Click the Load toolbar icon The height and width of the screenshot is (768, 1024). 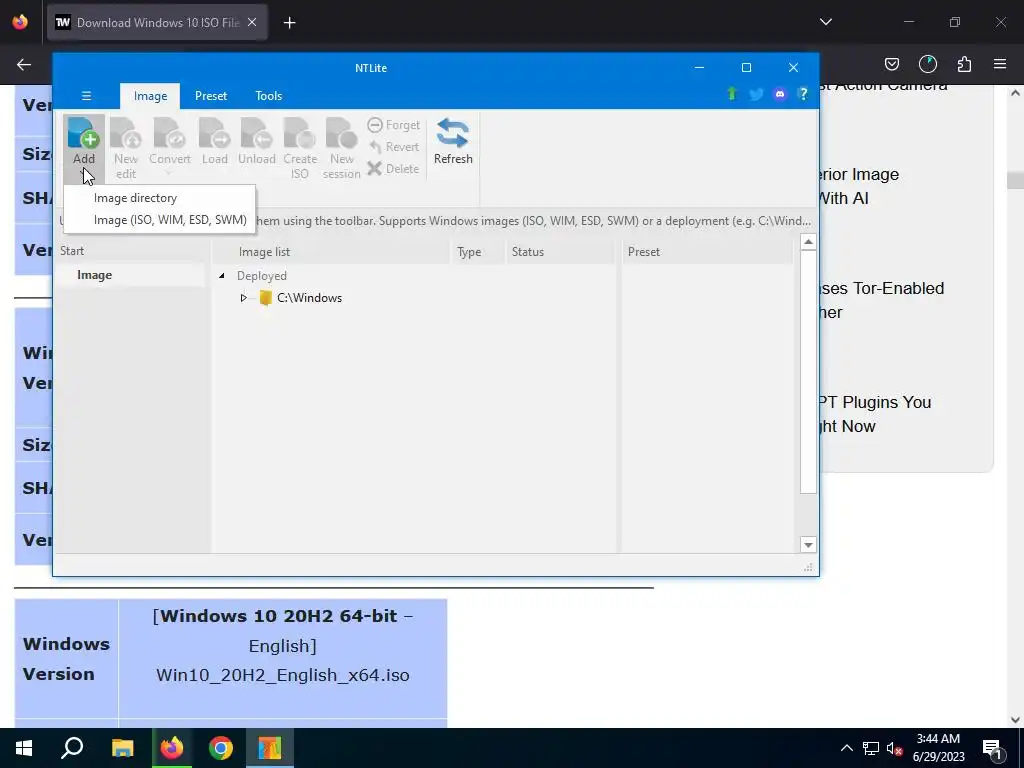[x=214, y=133]
